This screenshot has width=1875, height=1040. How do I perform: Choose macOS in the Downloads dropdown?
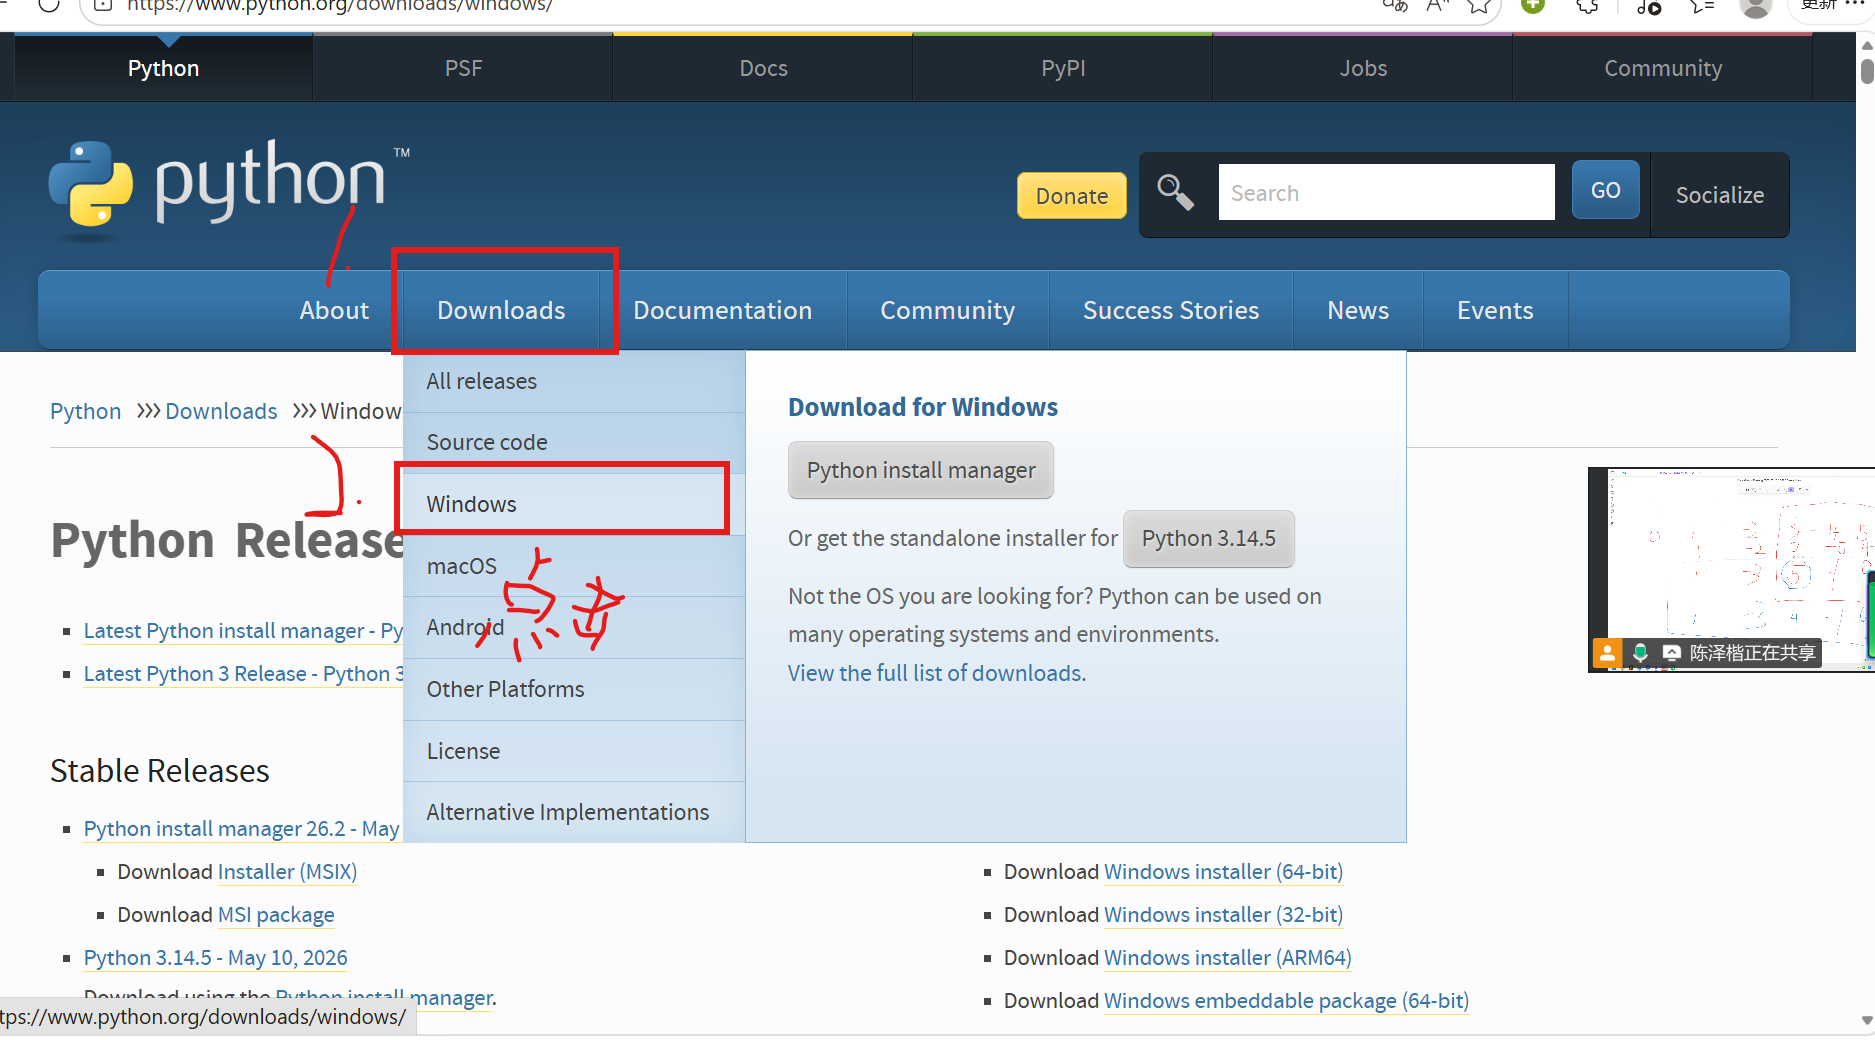tap(574, 566)
